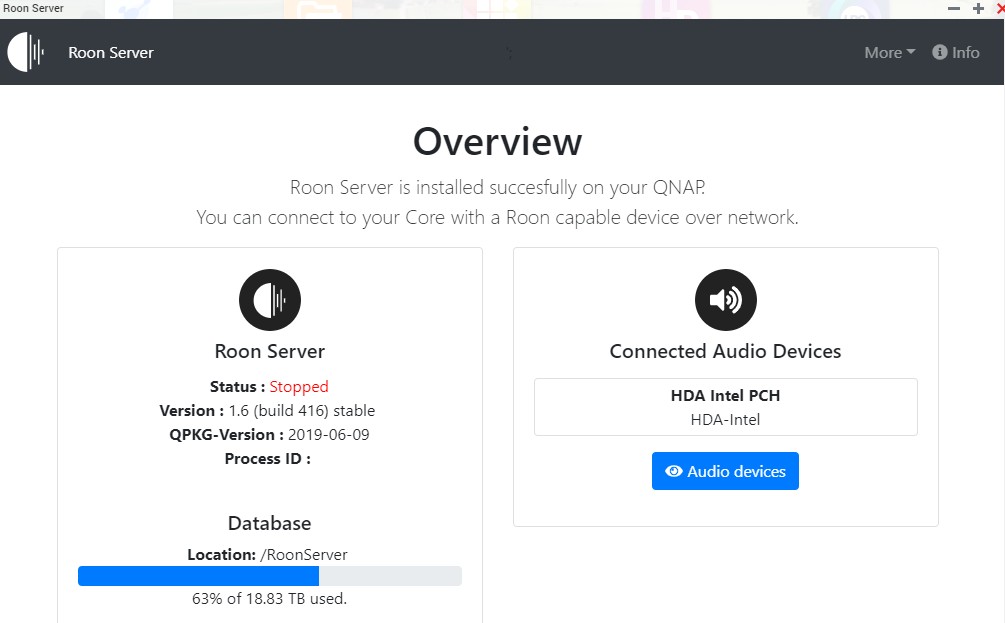This screenshot has width=1005, height=623.
Task: Open the More dropdown menu
Action: pyautogui.click(x=890, y=53)
